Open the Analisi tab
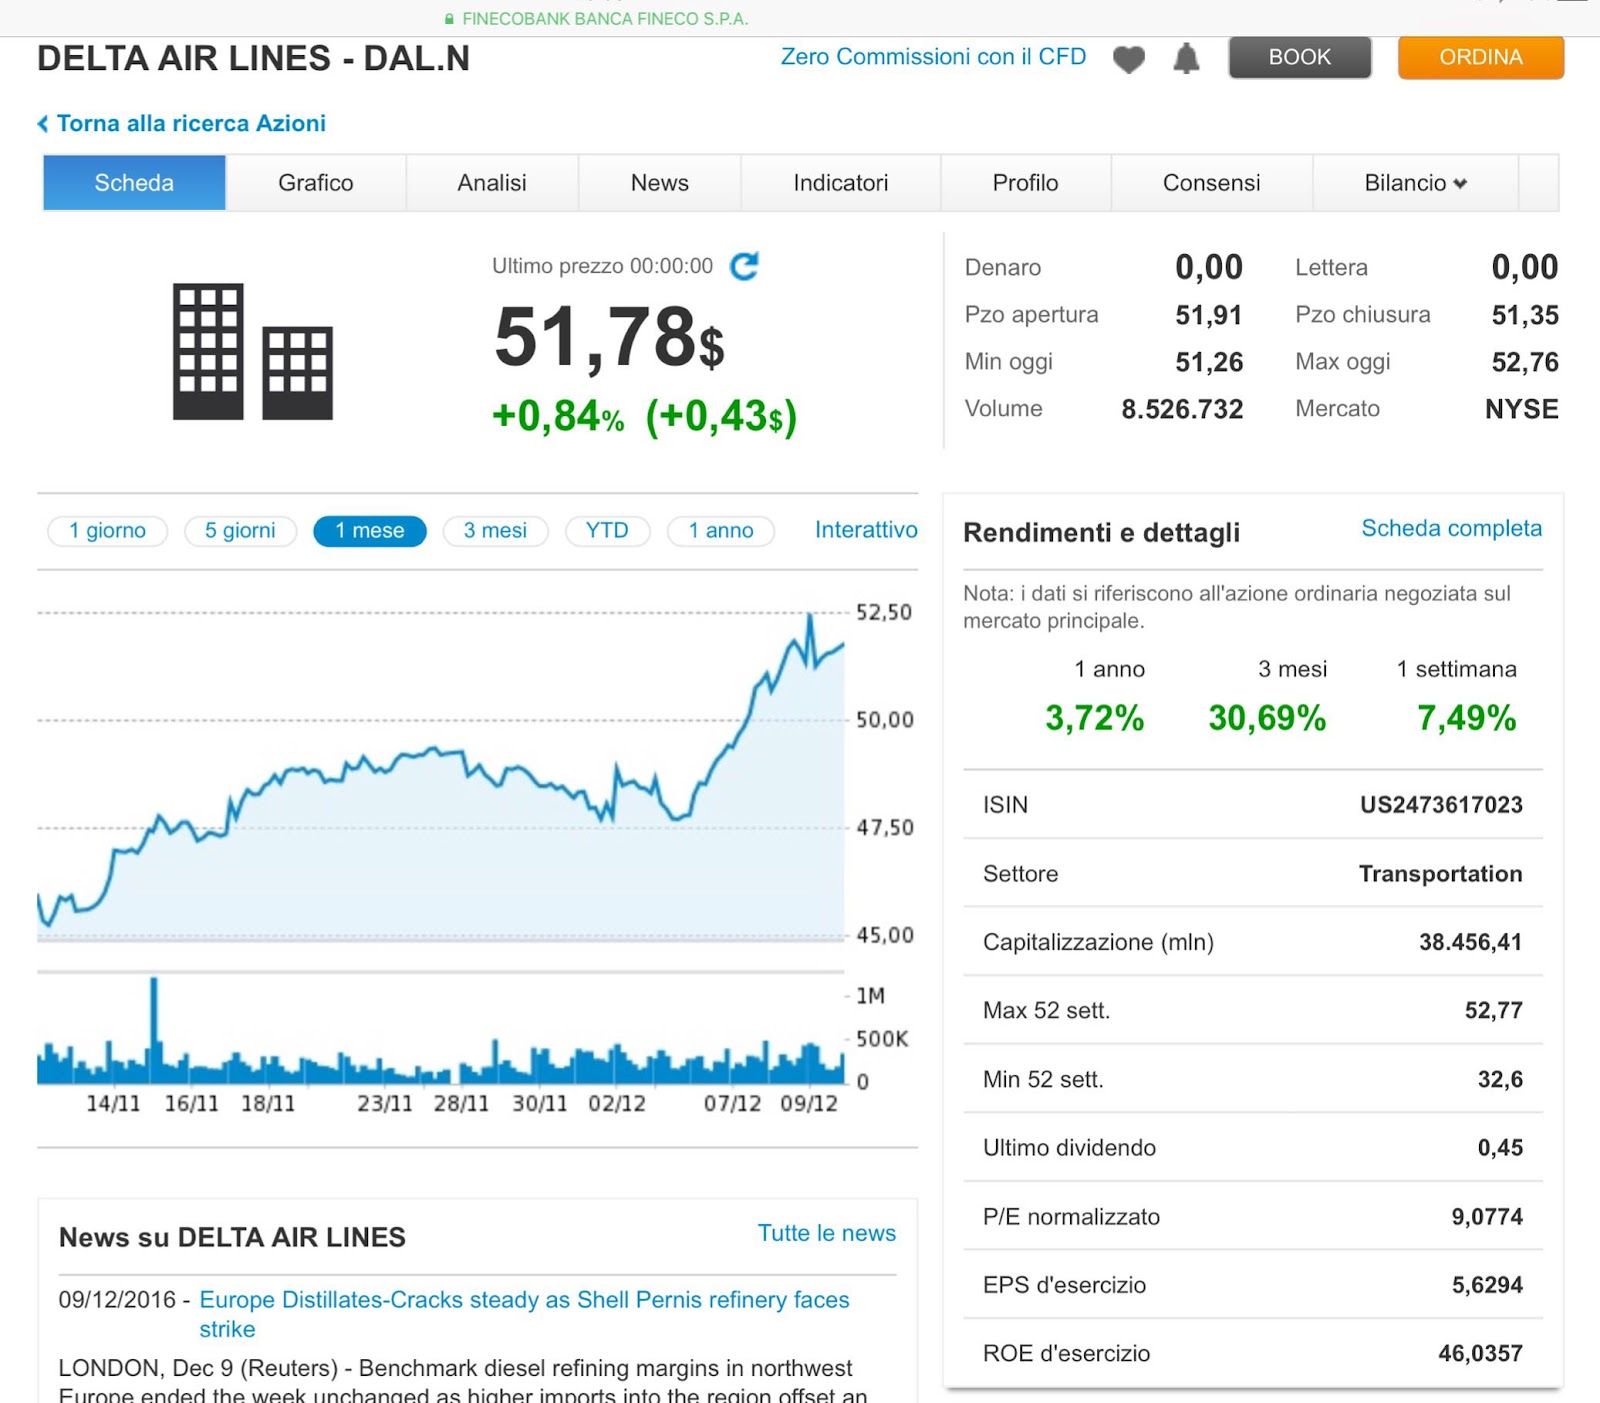Screen dimensions: 1600x1403 coord(492,183)
